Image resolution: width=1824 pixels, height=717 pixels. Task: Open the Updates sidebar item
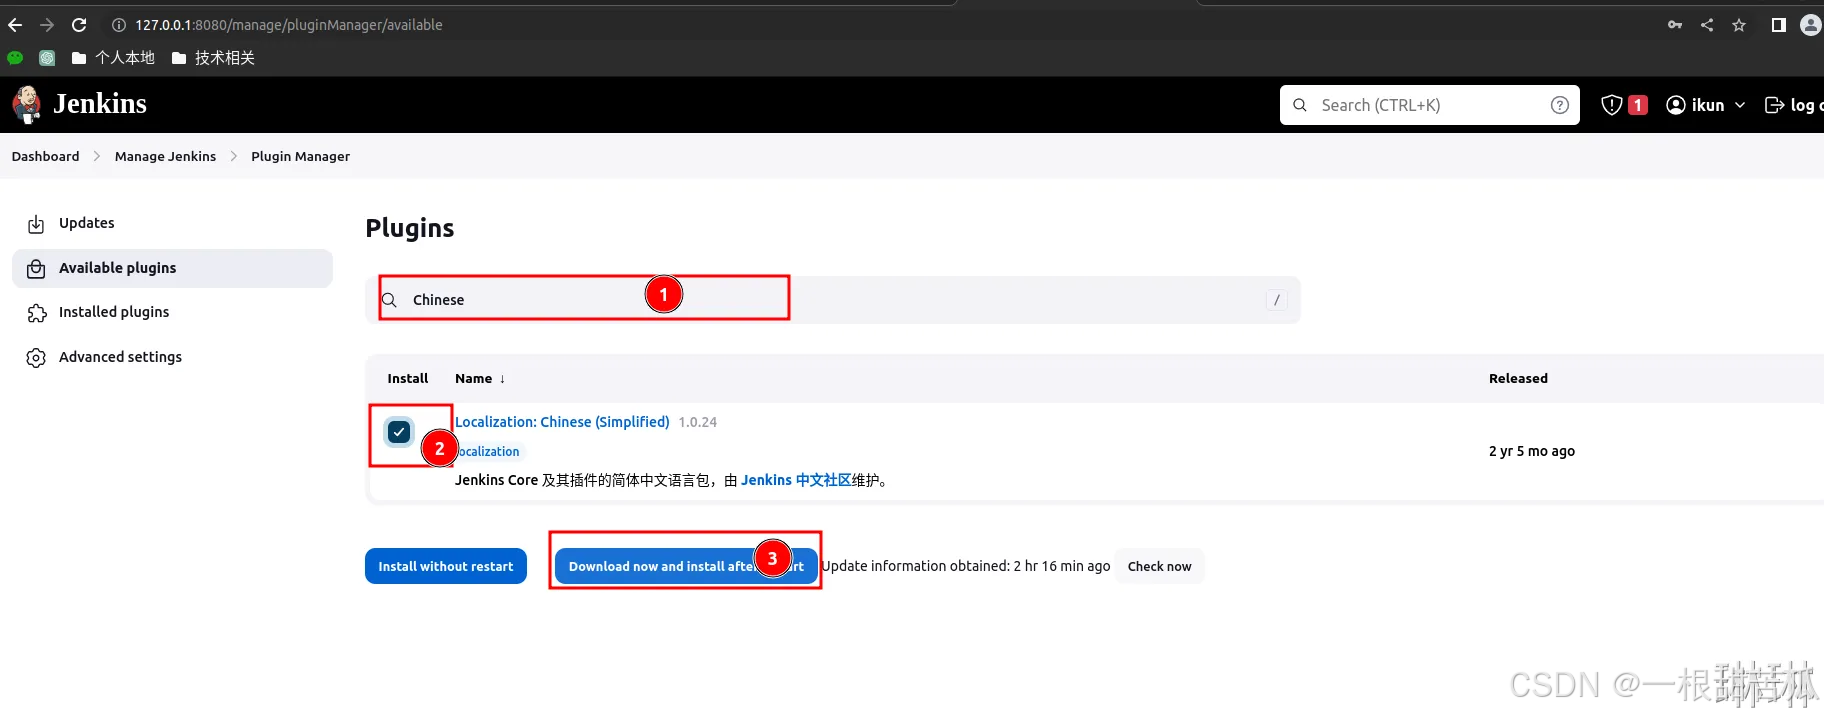[172, 223]
